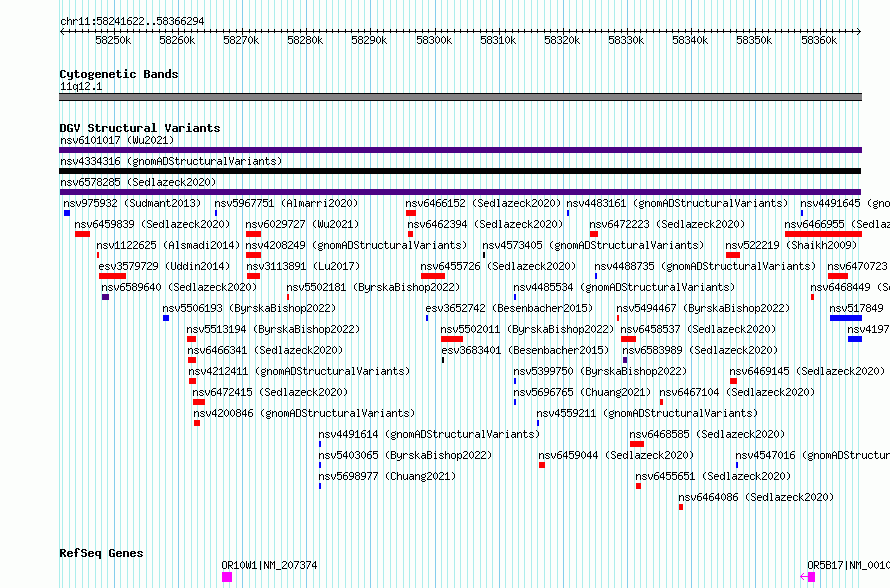Image resolution: width=890 pixels, height=588 pixels.
Task: Click the RefSeq Genes track title
Action: (x=101, y=553)
